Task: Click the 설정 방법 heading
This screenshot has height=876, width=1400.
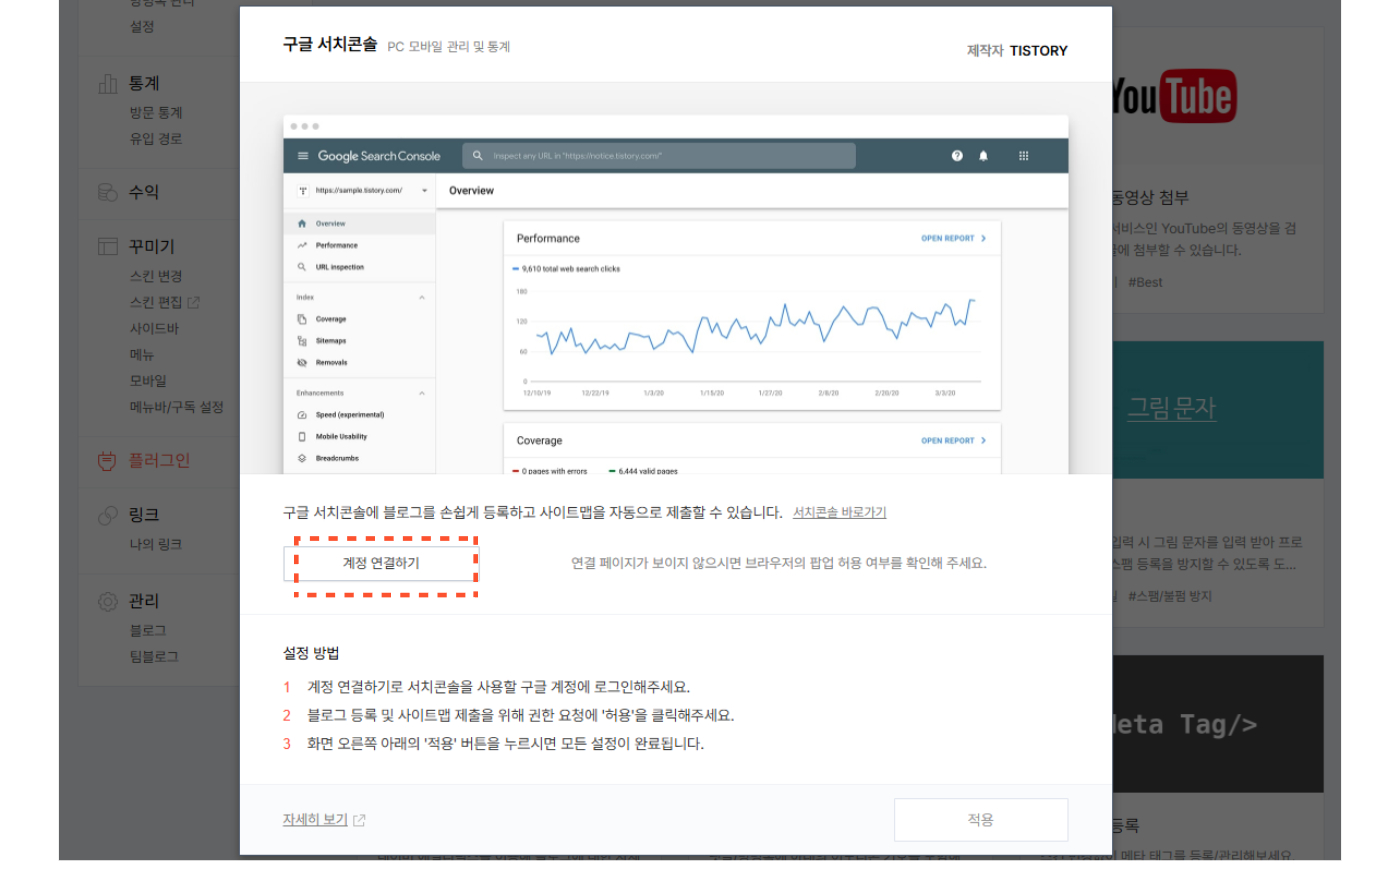Action: click(x=311, y=653)
